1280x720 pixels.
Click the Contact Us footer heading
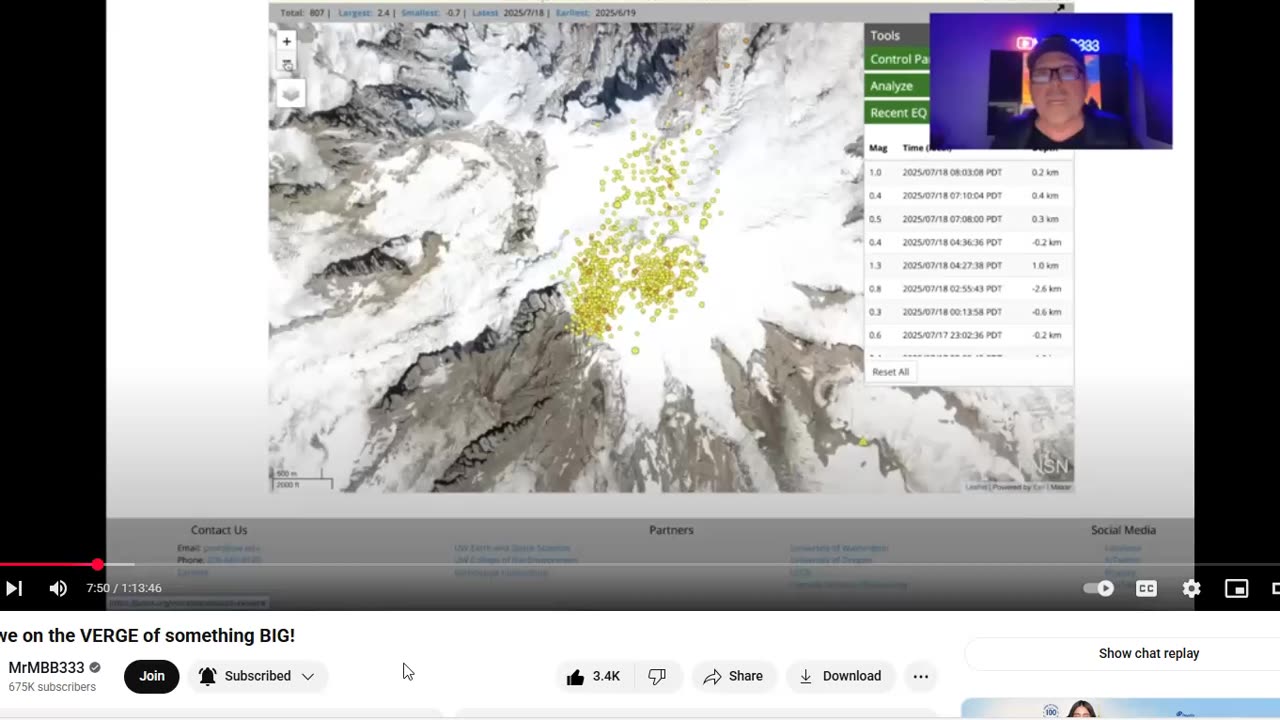coord(219,530)
